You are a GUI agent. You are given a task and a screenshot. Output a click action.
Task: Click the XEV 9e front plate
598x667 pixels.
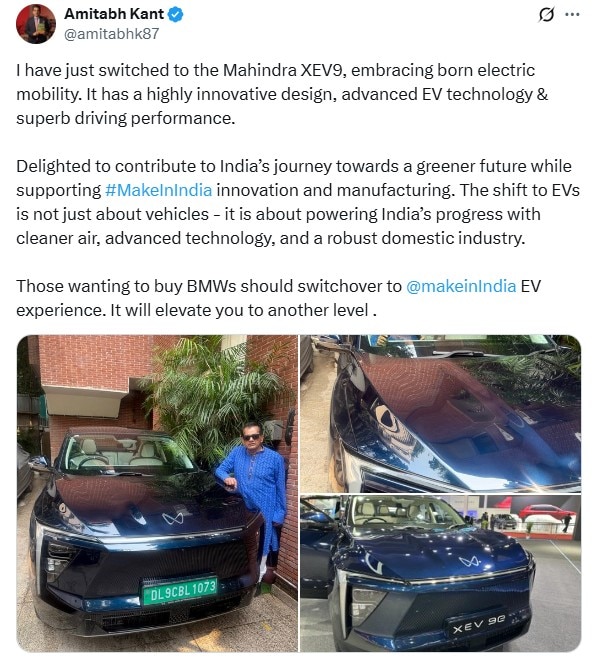tap(479, 624)
